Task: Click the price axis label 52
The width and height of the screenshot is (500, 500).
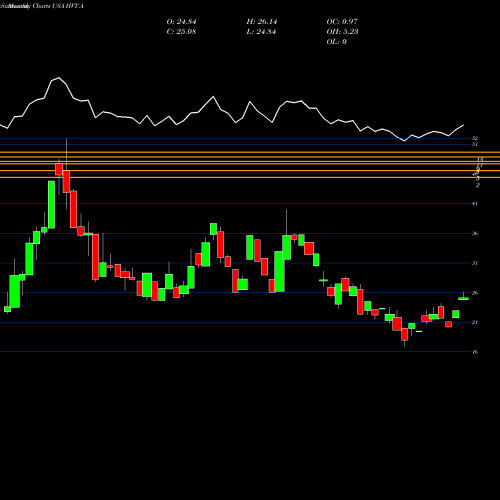Action: coord(475,138)
